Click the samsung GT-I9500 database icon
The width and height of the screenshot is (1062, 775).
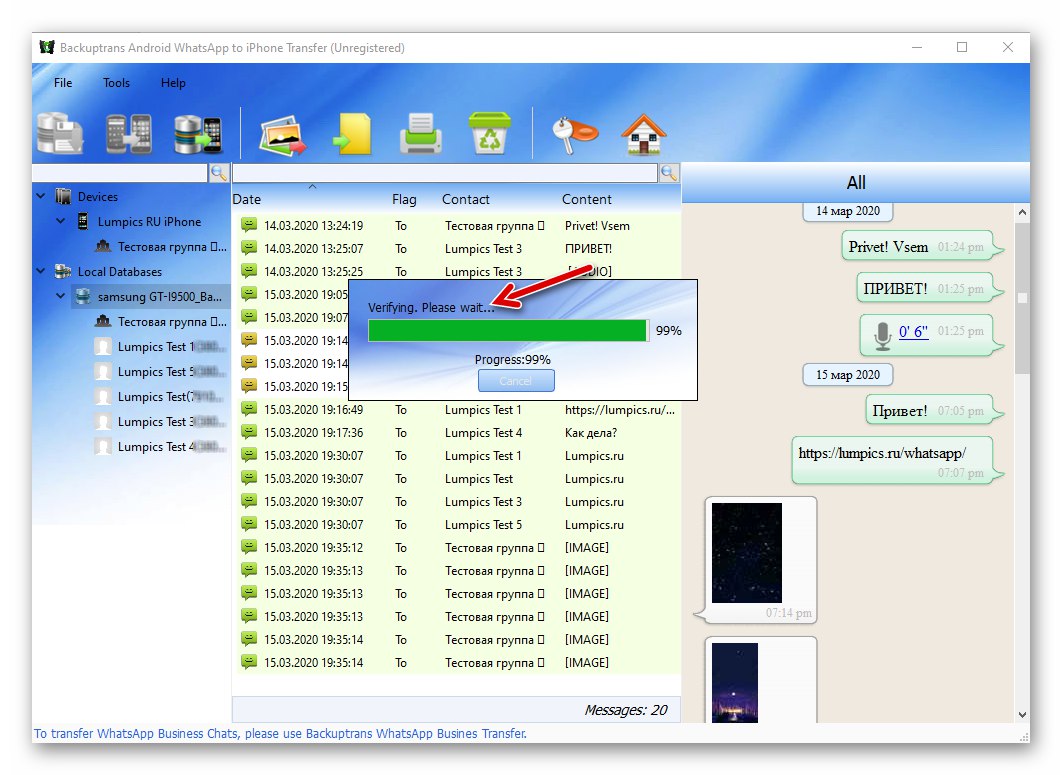[x=83, y=297]
